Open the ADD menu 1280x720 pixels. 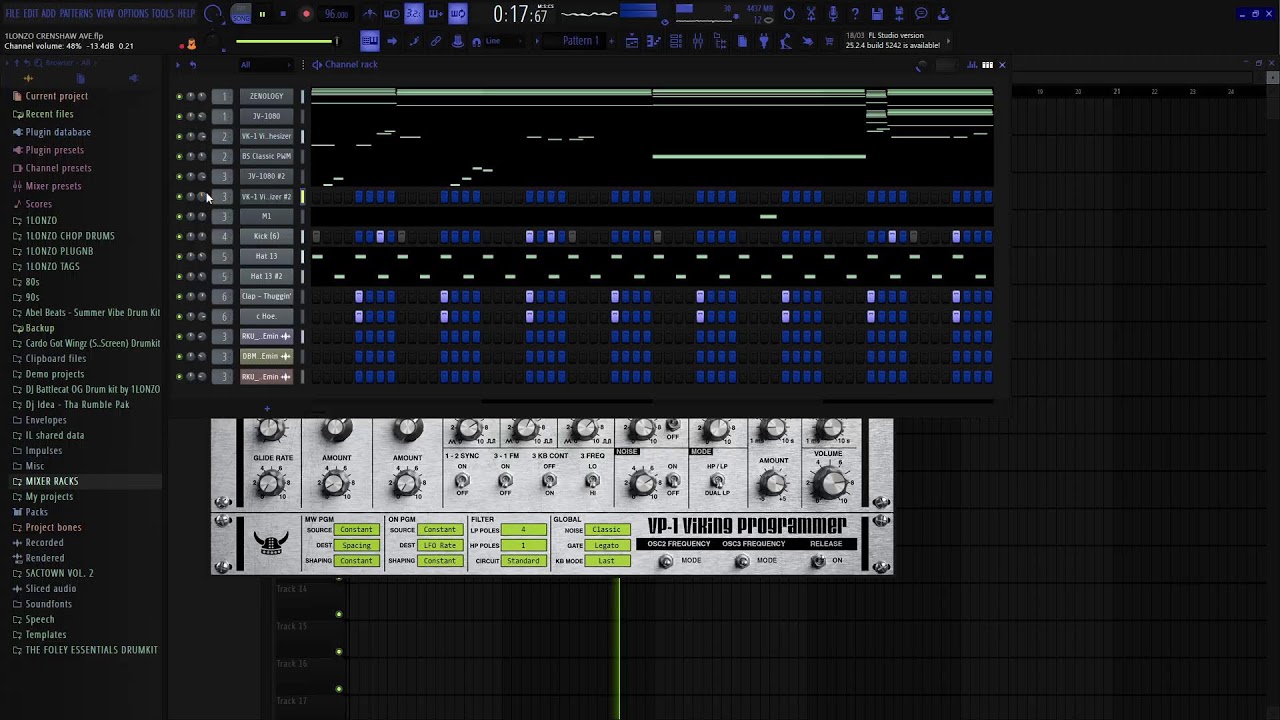[49, 14]
